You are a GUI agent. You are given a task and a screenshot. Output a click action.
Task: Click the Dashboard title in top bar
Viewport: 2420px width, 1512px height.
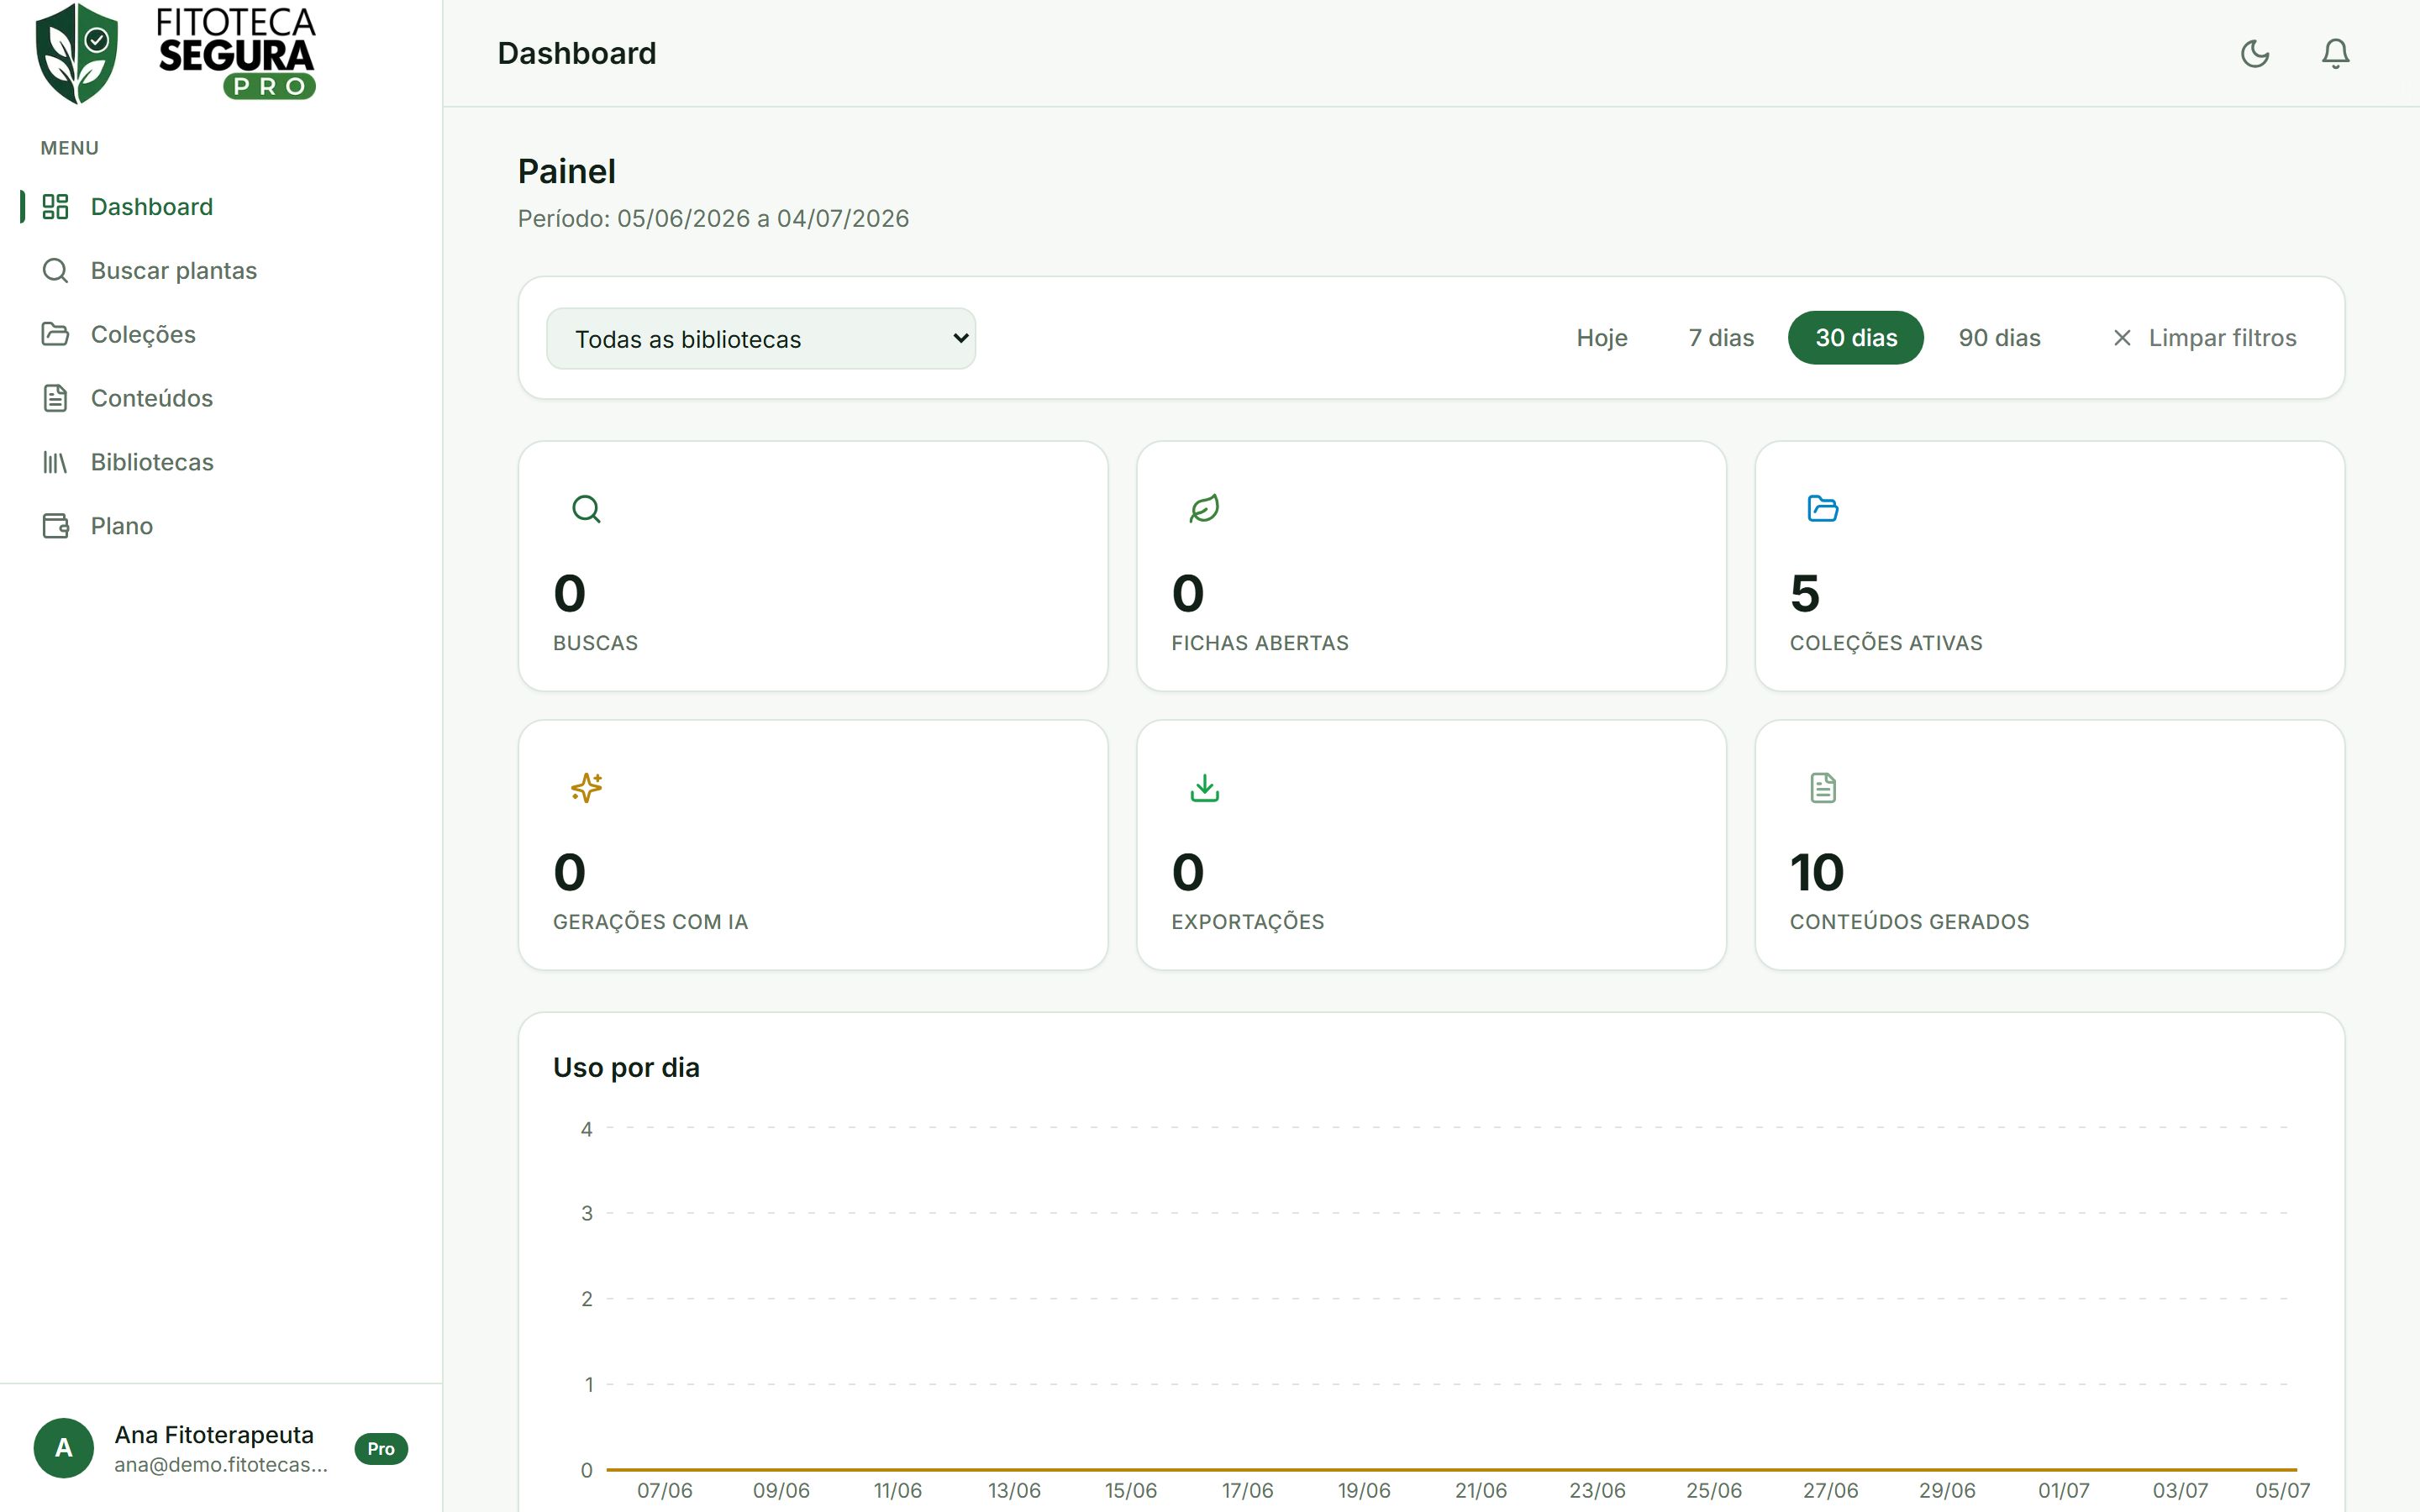(577, 53)
